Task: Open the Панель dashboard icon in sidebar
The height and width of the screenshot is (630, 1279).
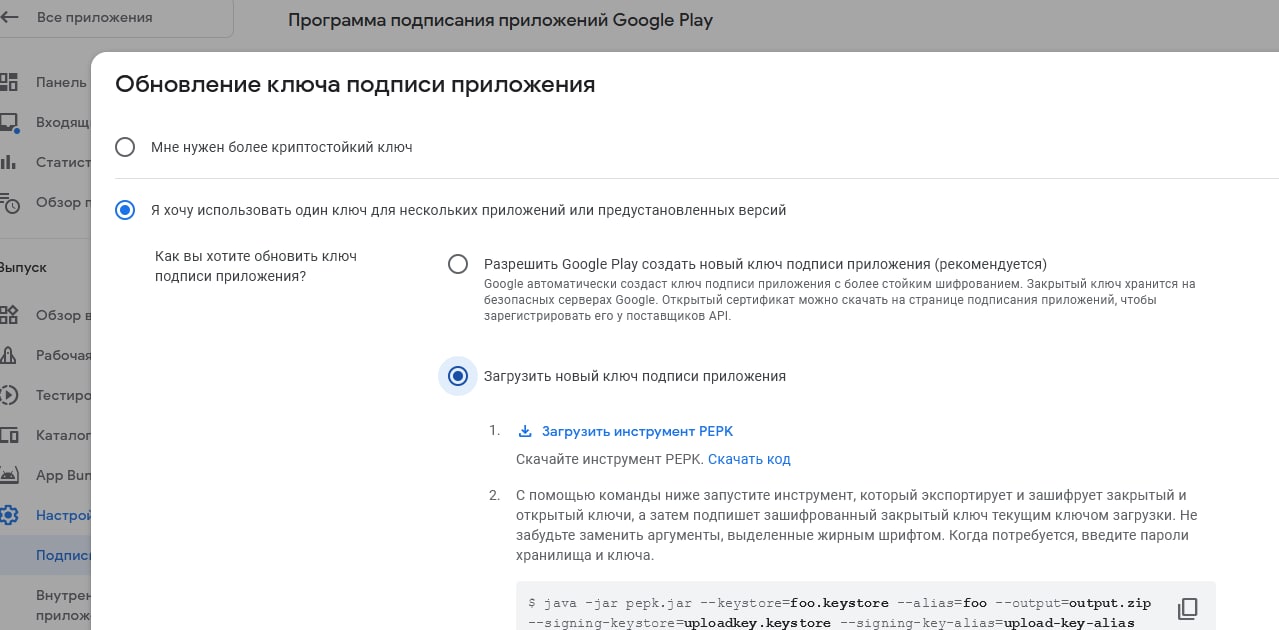Action: point(9,82)
